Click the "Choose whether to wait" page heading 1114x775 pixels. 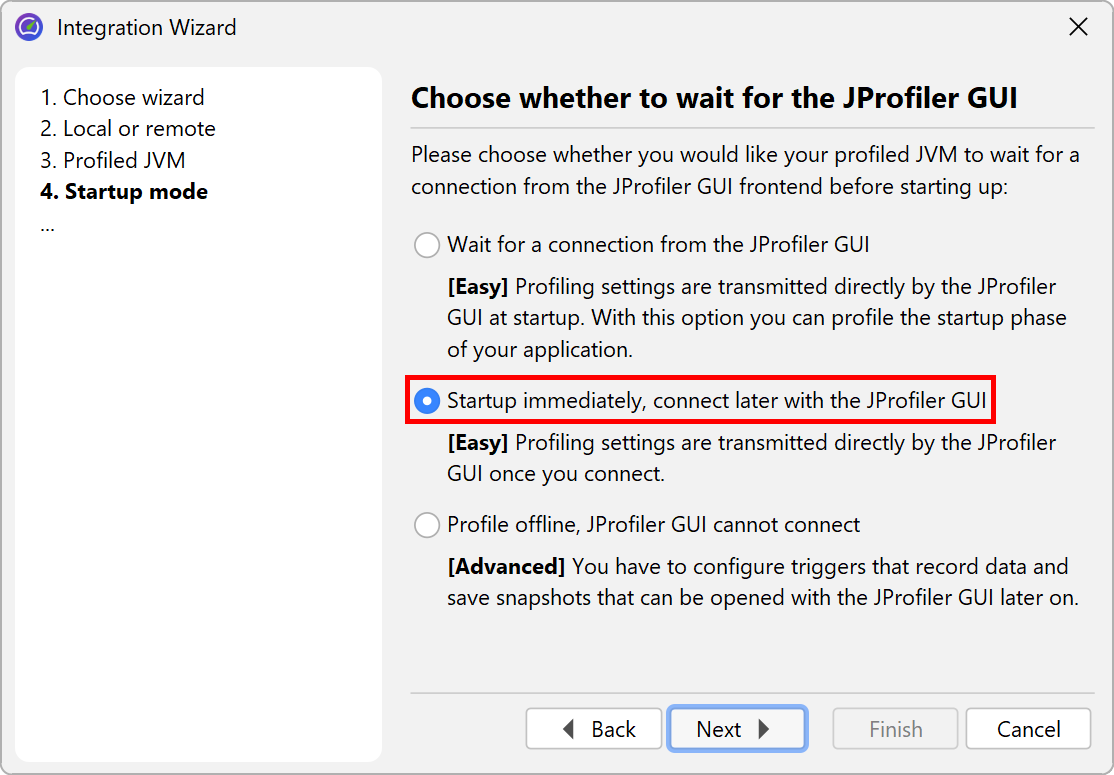[714, 98]
